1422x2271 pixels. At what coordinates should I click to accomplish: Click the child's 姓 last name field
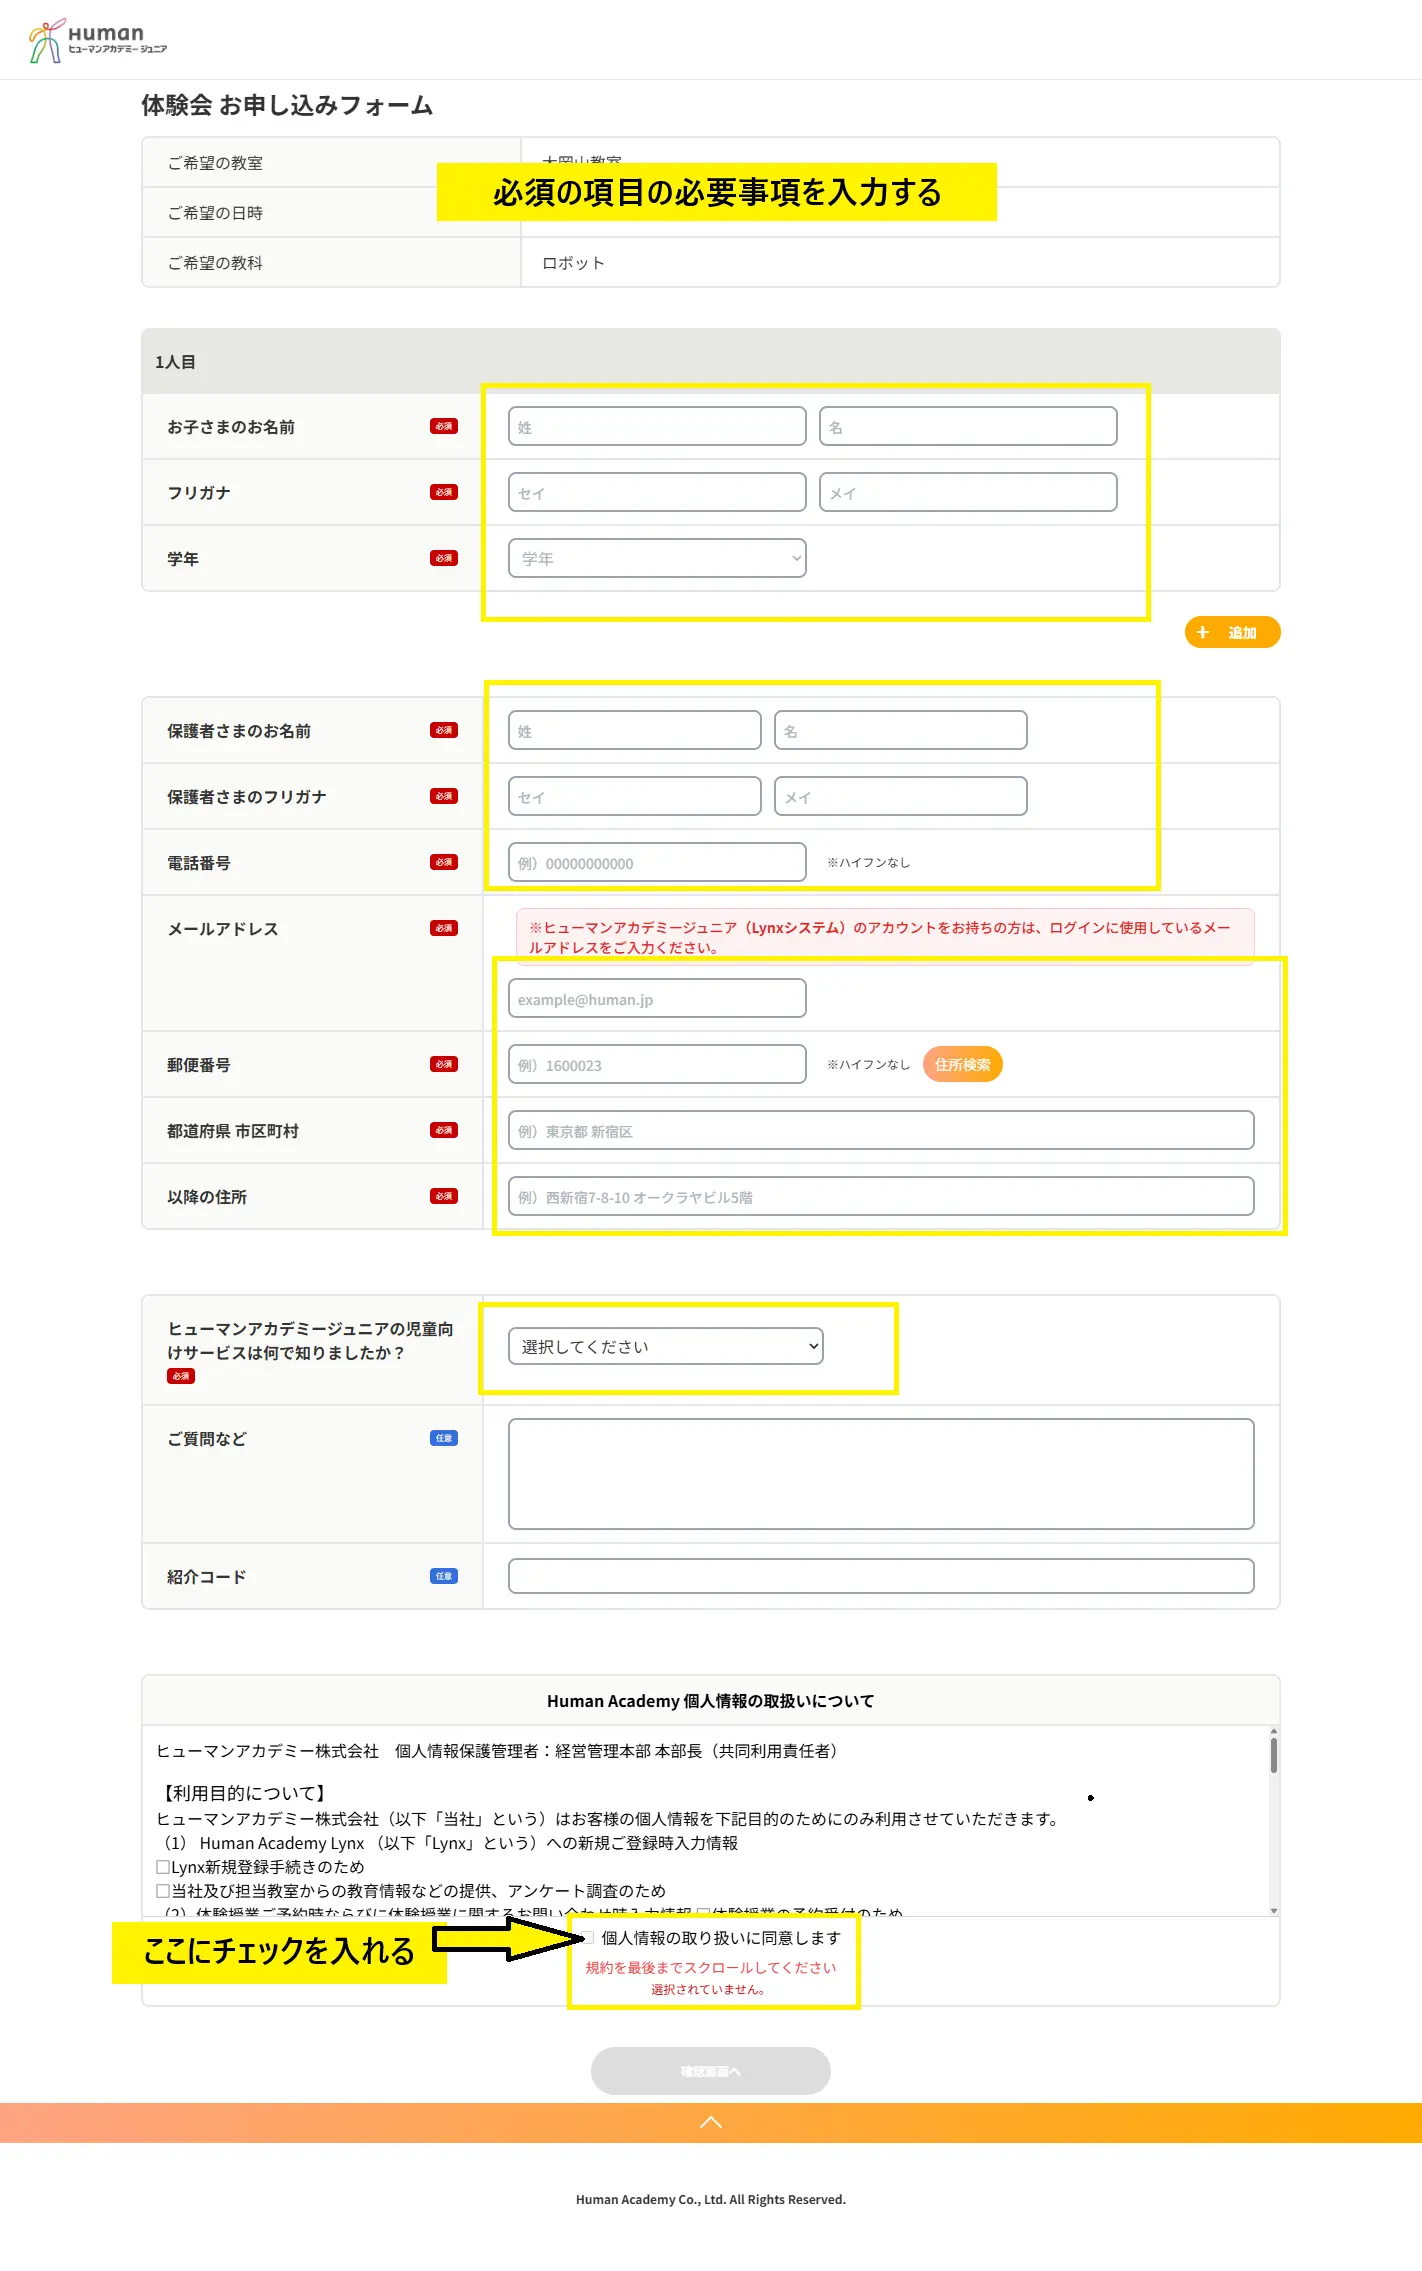pyautogui.click(x=657, y=426)
